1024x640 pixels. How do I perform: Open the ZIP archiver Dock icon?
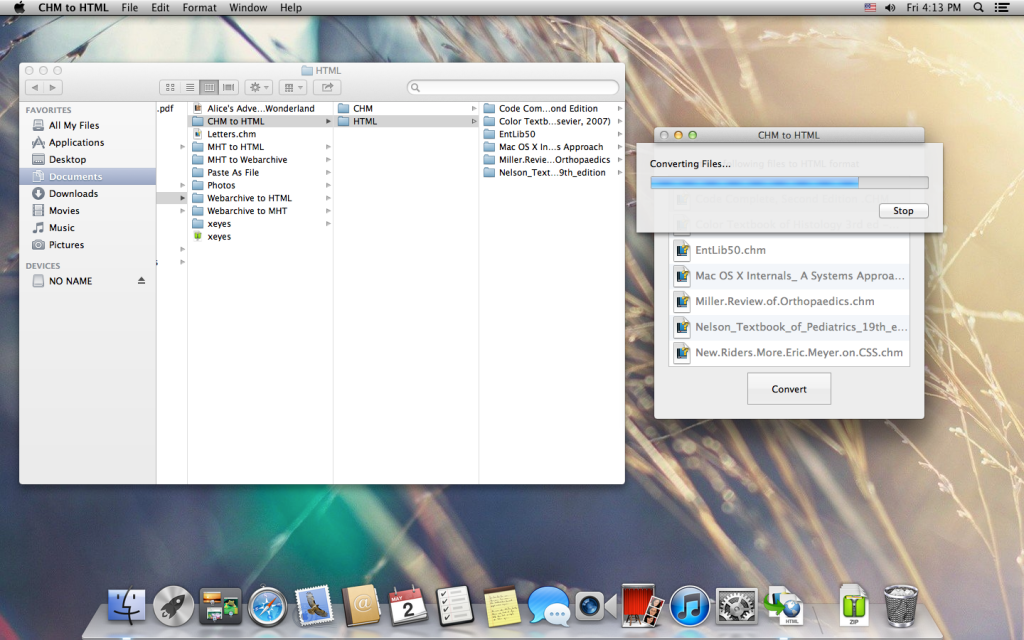[x=854, y=605]
